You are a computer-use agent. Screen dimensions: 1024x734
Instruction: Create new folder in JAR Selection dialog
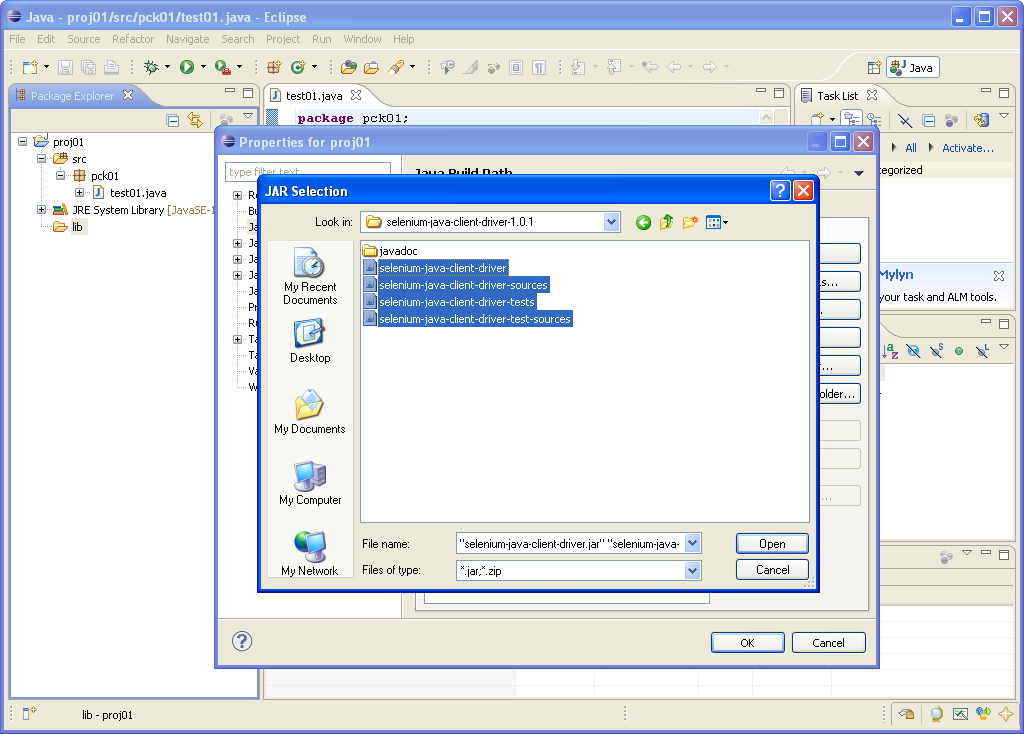(690, 223)
